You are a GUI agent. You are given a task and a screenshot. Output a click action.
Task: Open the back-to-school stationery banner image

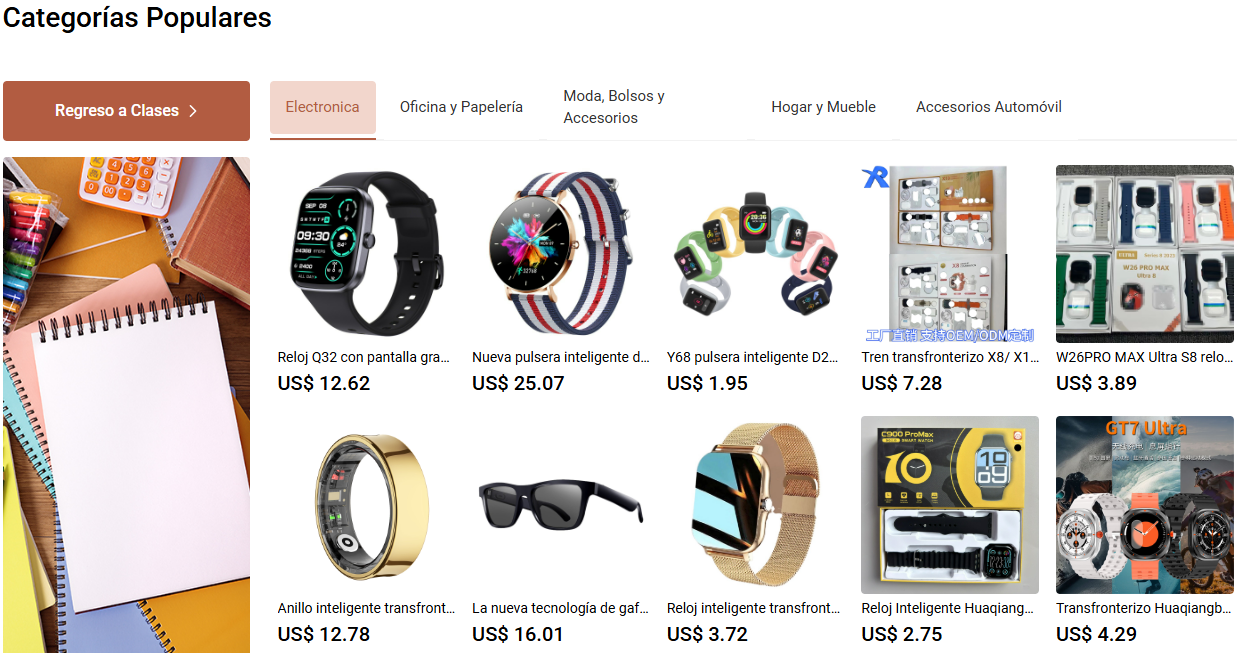tap(126, 405)
